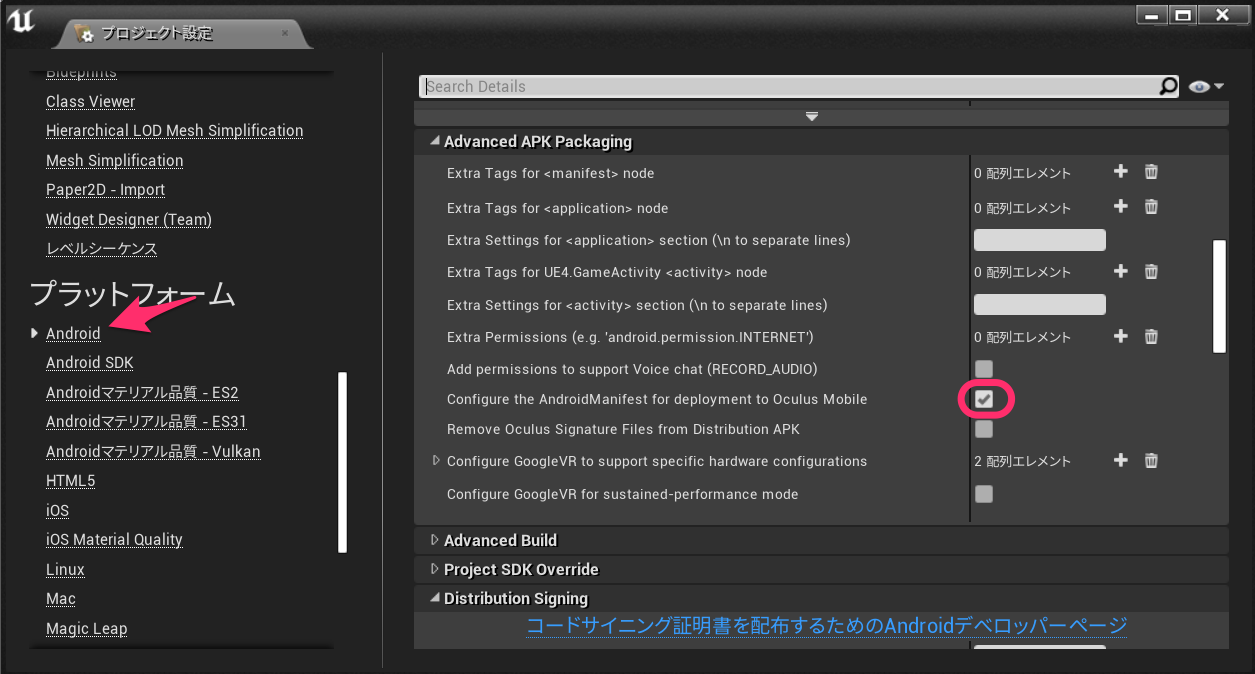Screen dimensions: 1255x674
Task: Click the search magnifier icon
Action: click(1168, 86)
